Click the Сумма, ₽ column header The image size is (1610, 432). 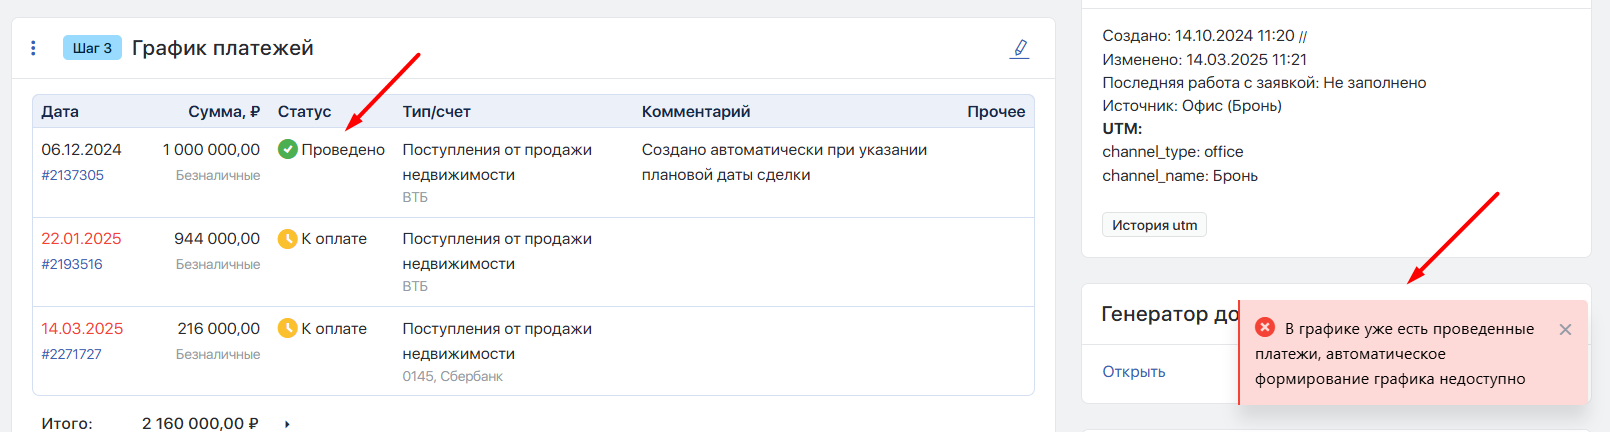click(x=224, y=112)
